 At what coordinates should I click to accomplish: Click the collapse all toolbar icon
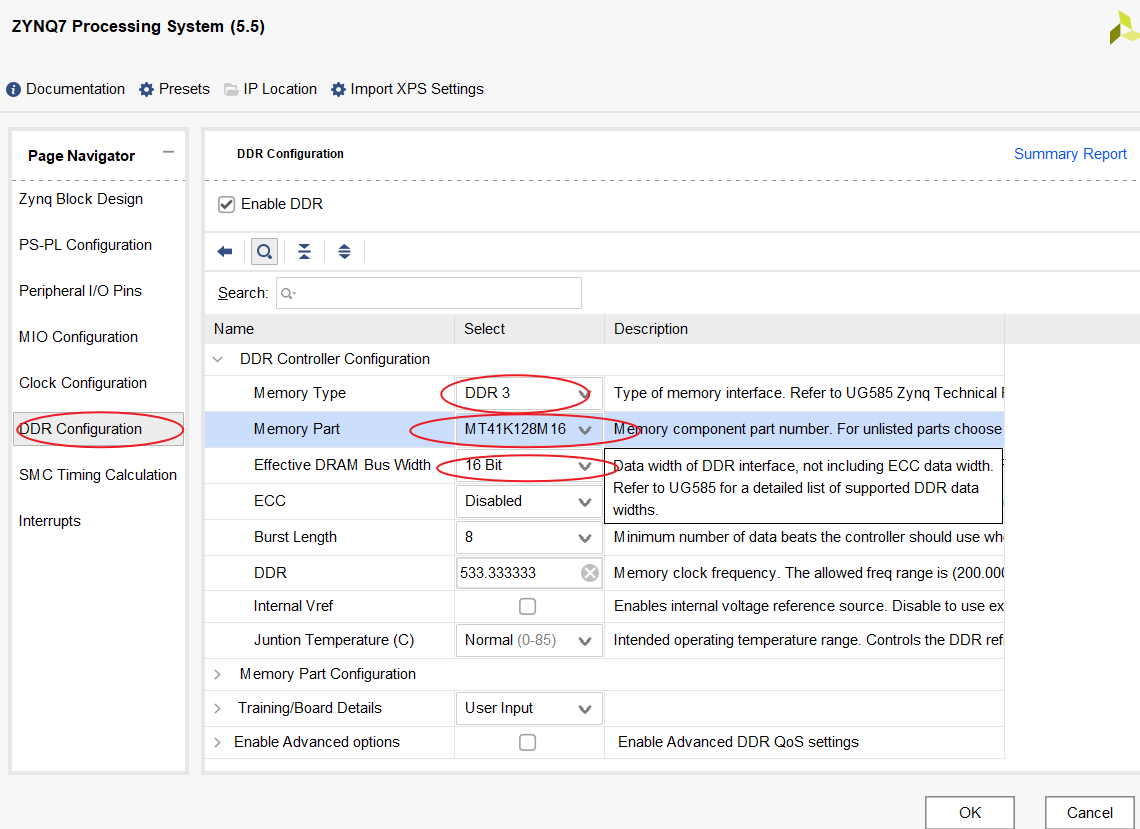pos(305,252)
